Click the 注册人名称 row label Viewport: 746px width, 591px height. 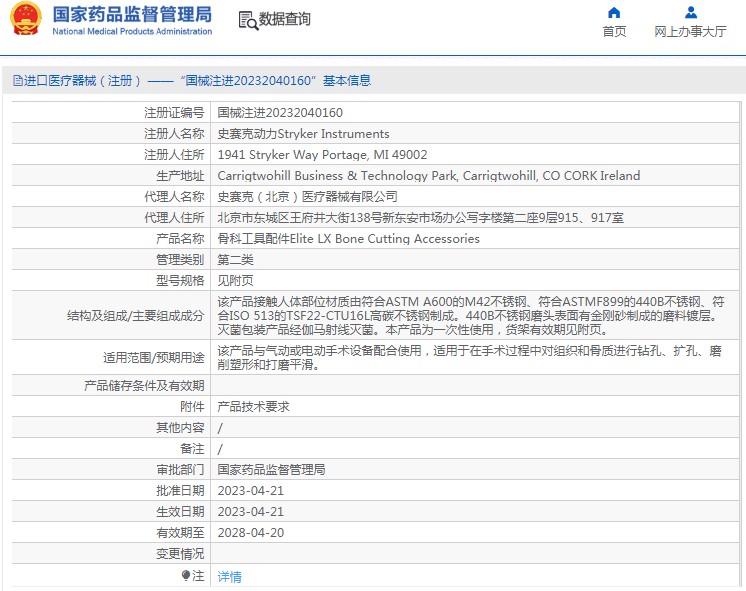pyautogui.click(x=174, y=134)
